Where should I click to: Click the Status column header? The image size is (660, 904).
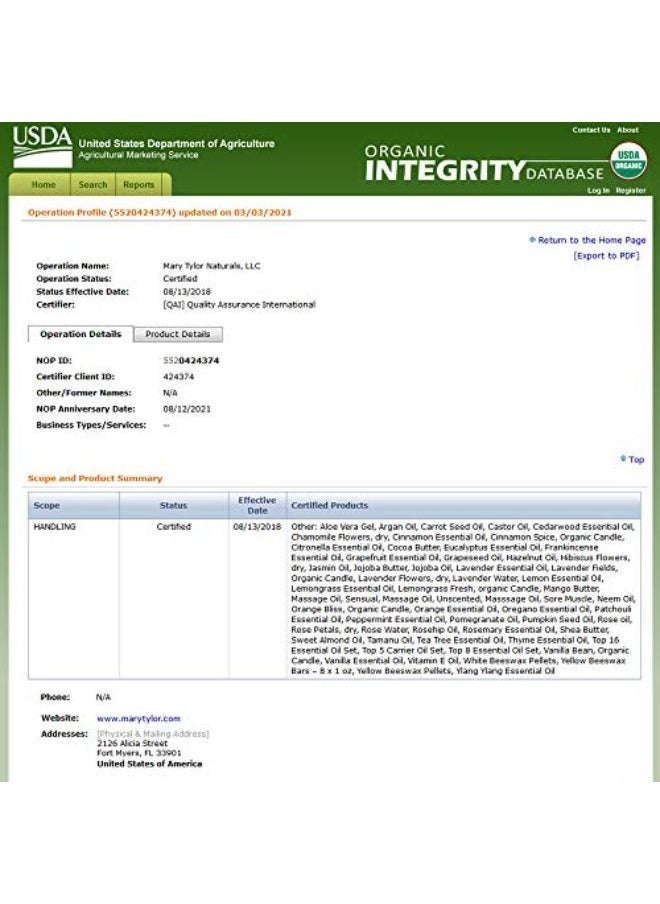(x=174, y=506)
